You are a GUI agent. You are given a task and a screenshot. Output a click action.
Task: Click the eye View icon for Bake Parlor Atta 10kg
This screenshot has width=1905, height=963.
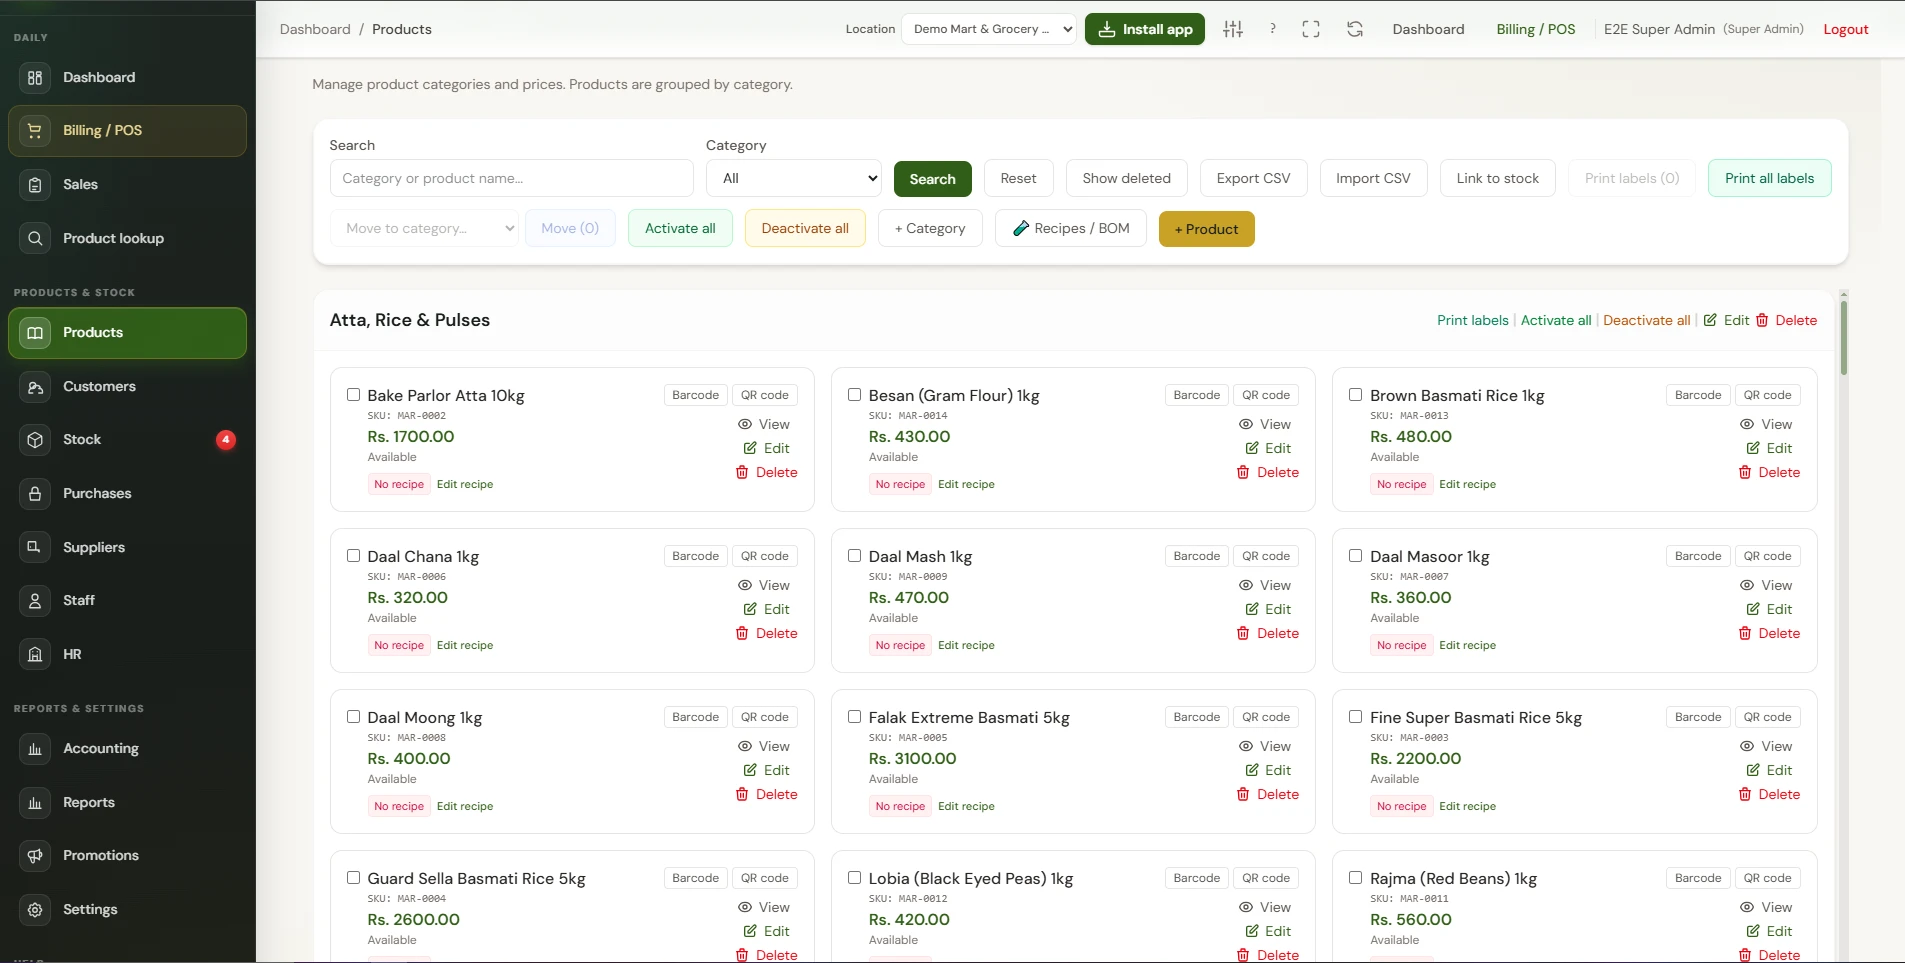pyautogui.click(x=745, y=424)
